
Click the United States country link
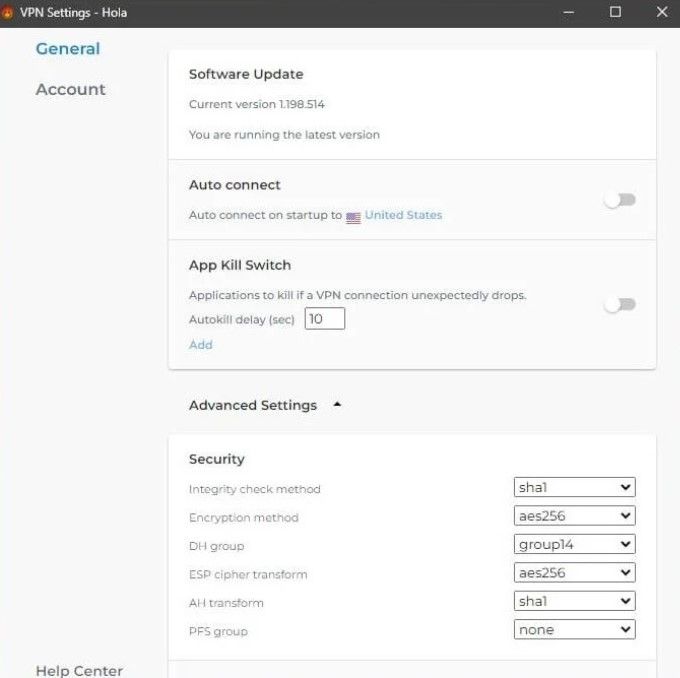403,215
